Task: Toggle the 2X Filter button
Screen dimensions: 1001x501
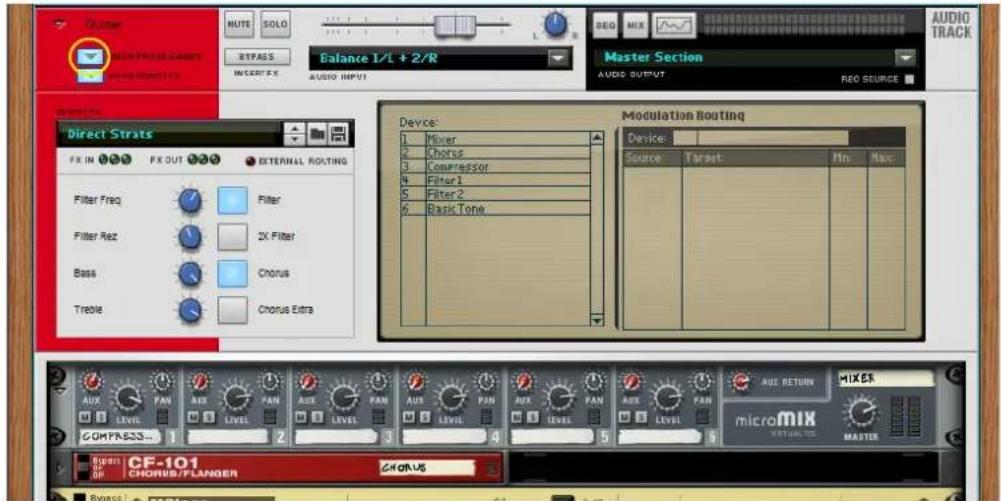Action: tap(232, 237)
